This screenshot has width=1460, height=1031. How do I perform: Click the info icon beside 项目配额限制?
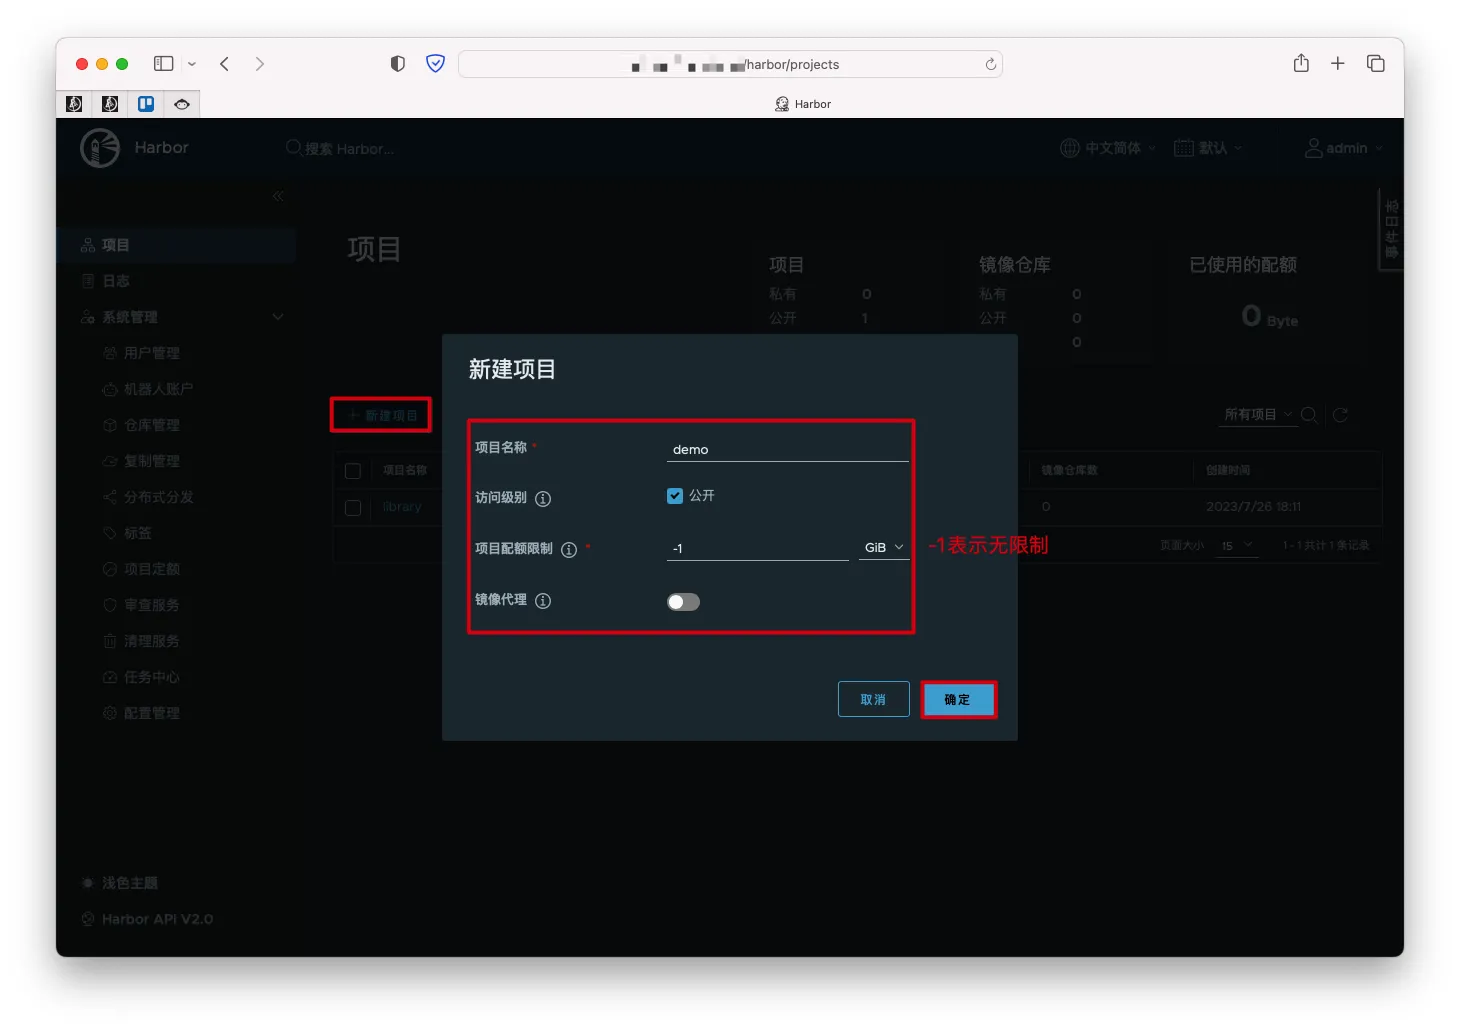tap(569, 549)
